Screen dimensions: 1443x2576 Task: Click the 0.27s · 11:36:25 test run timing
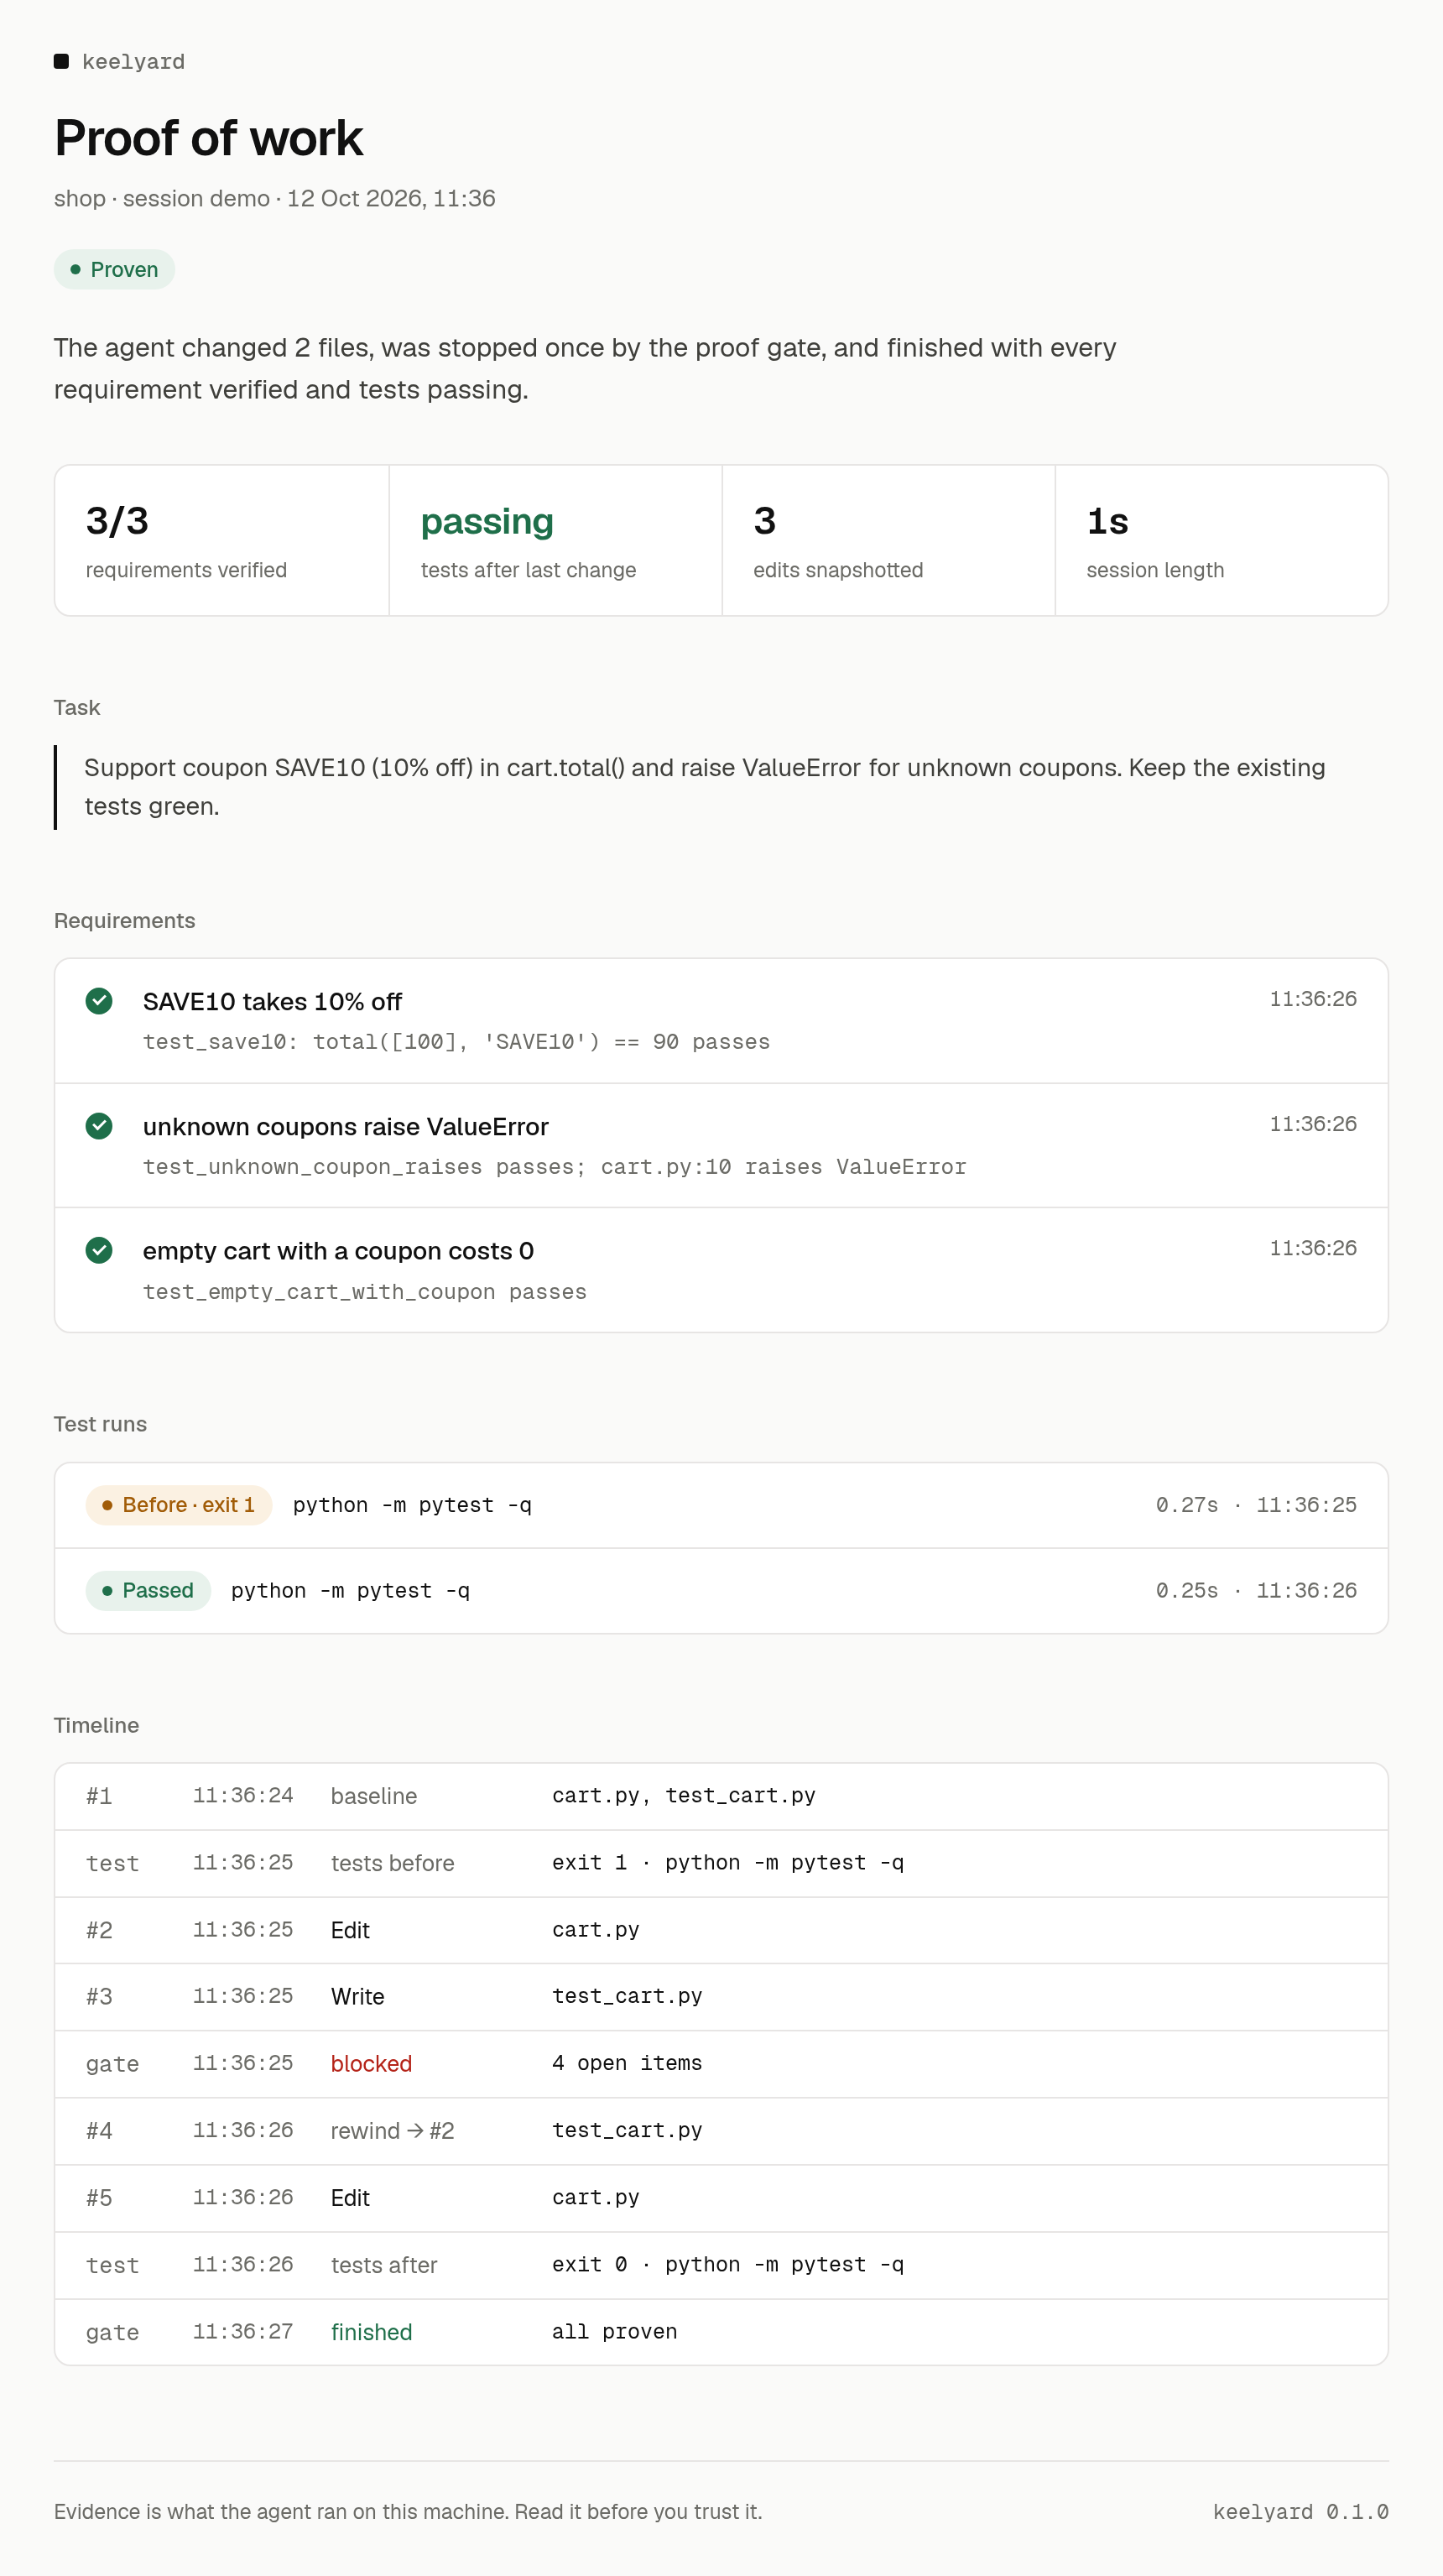click(x=1256, y=1505)
